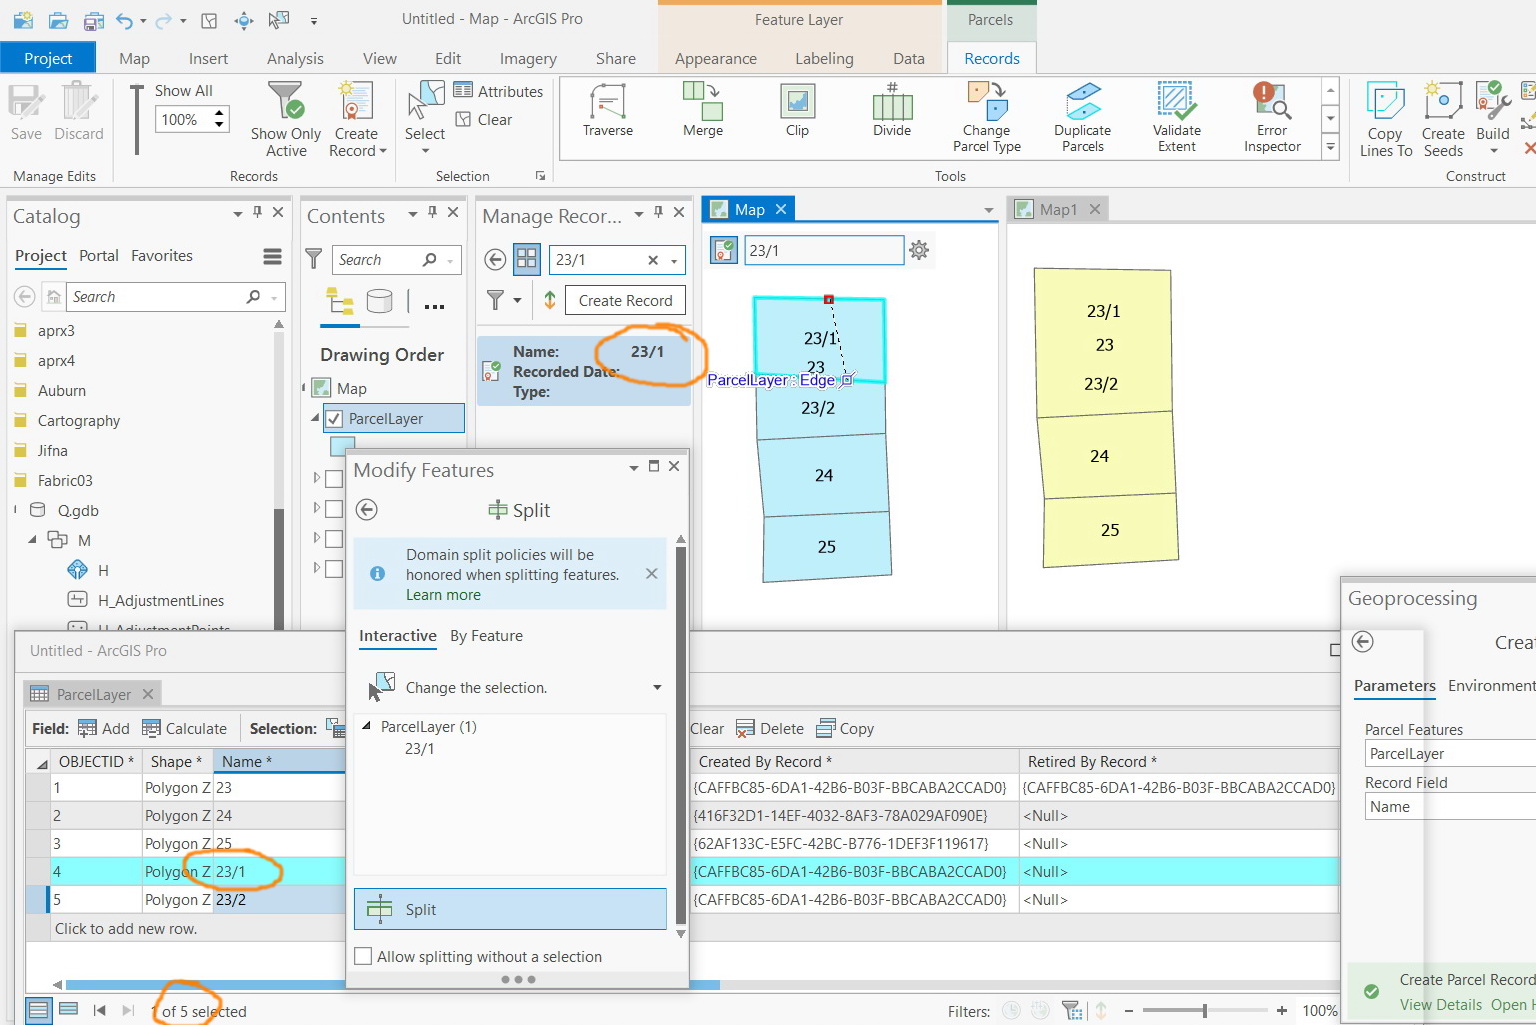The width and height of the screenshot is (1536, 1025).
Task: Select the Traverse tool in the gallery
Action: (x=607, y=110)
